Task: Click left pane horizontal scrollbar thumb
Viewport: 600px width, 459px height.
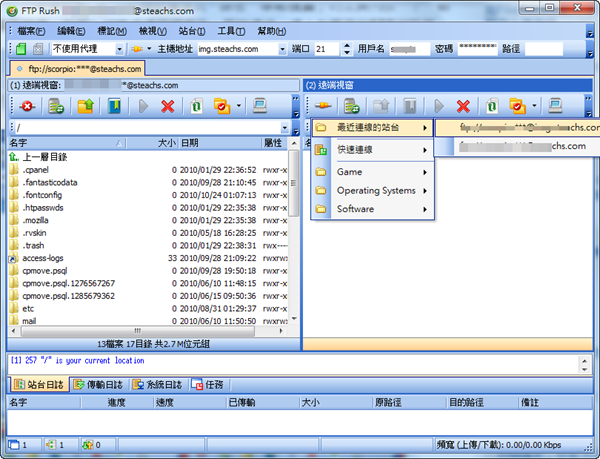Action: coord(138,331)
